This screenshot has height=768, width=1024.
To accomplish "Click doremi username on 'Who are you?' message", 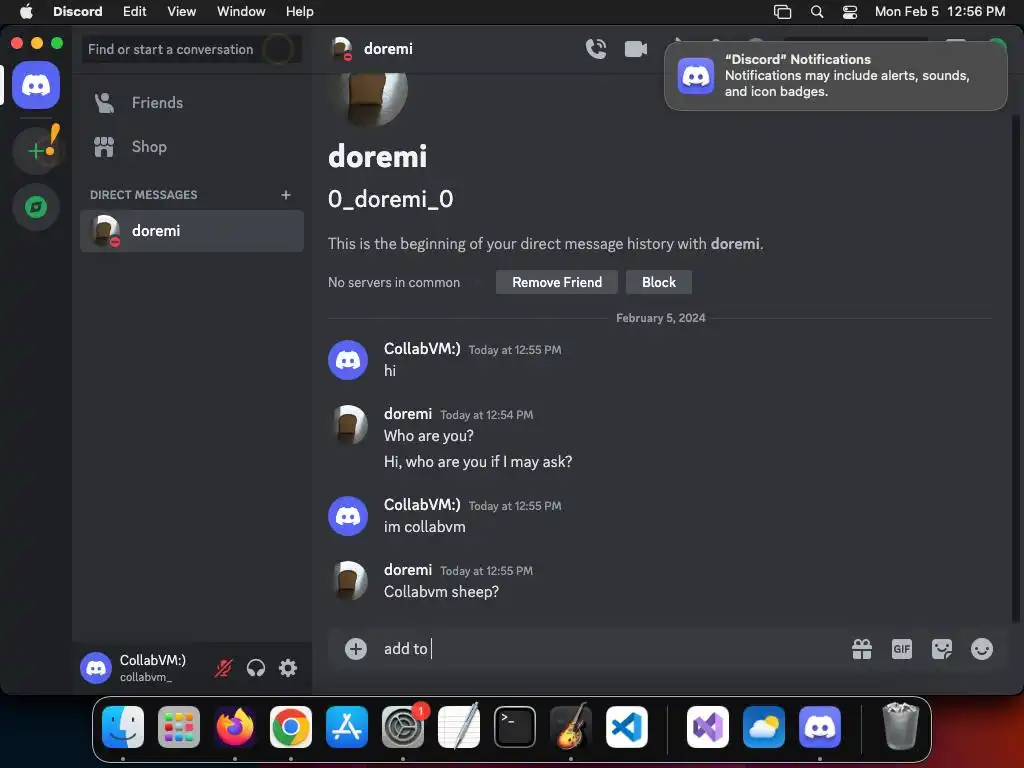I will click(x=408, y=414).
